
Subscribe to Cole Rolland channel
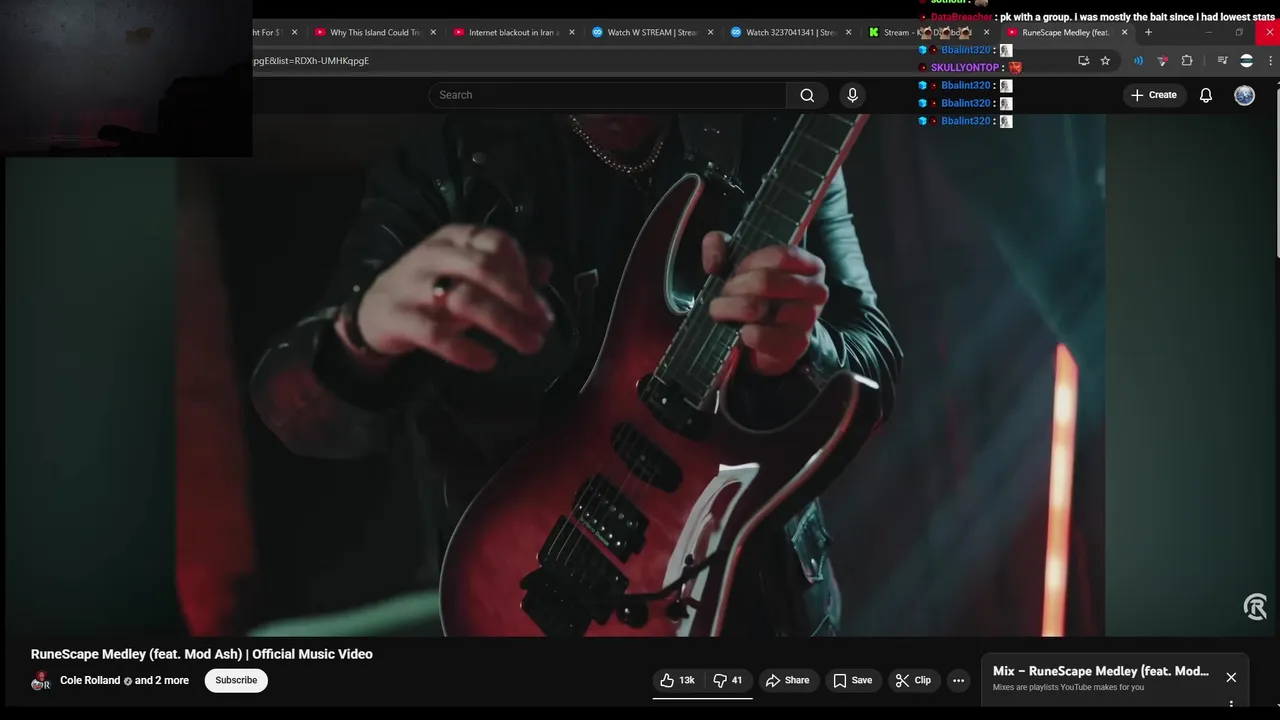pyautogui.click(x=236, y=680)
